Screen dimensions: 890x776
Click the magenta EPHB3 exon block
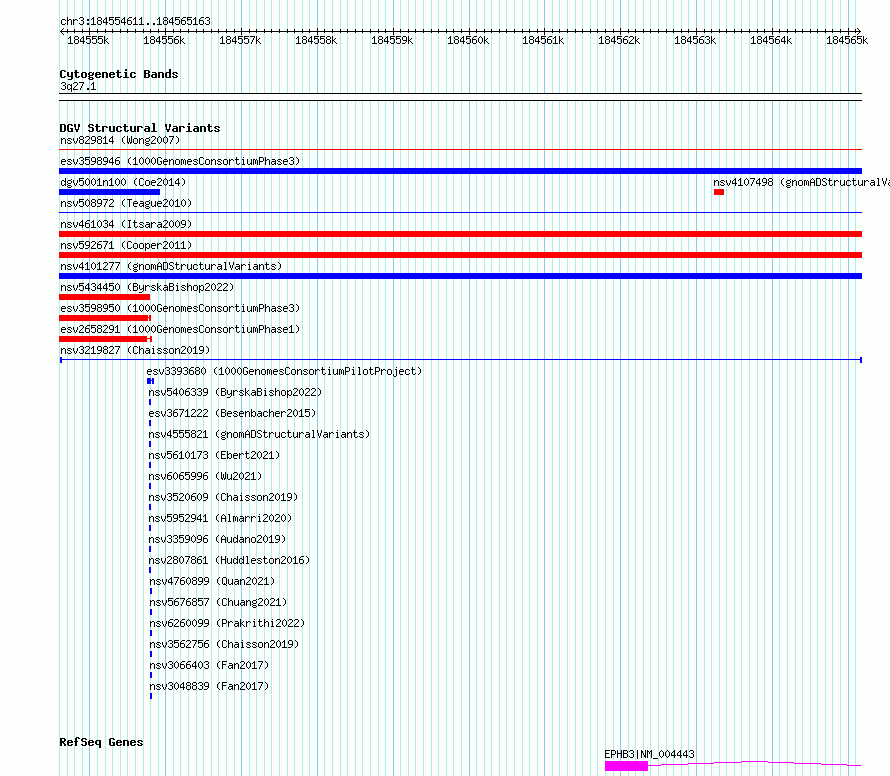(627, 766)
